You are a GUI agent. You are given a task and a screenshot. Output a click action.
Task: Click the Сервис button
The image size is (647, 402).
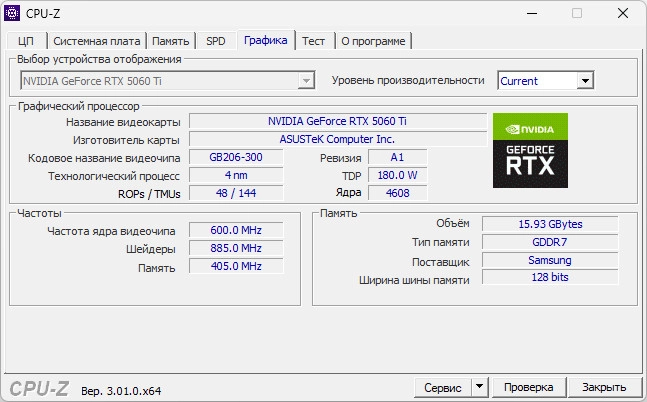coord(443,388)
